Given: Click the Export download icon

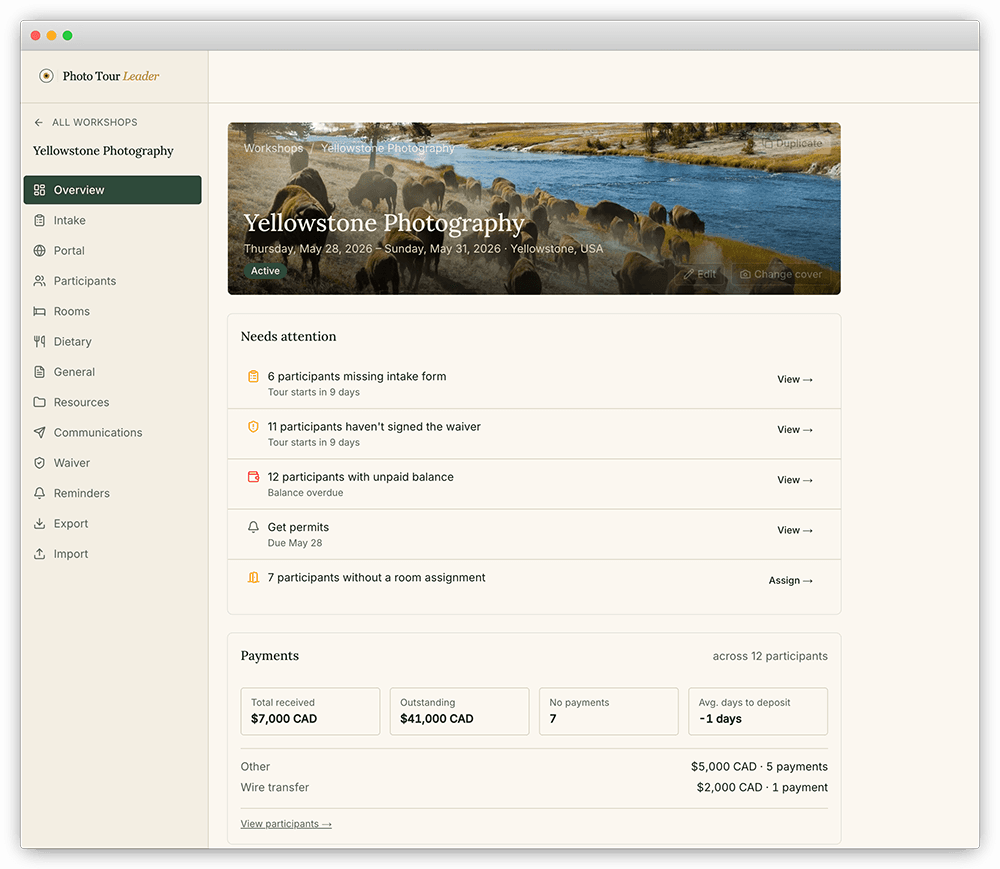Looking at the screenshot, I should tap(40, 523).
